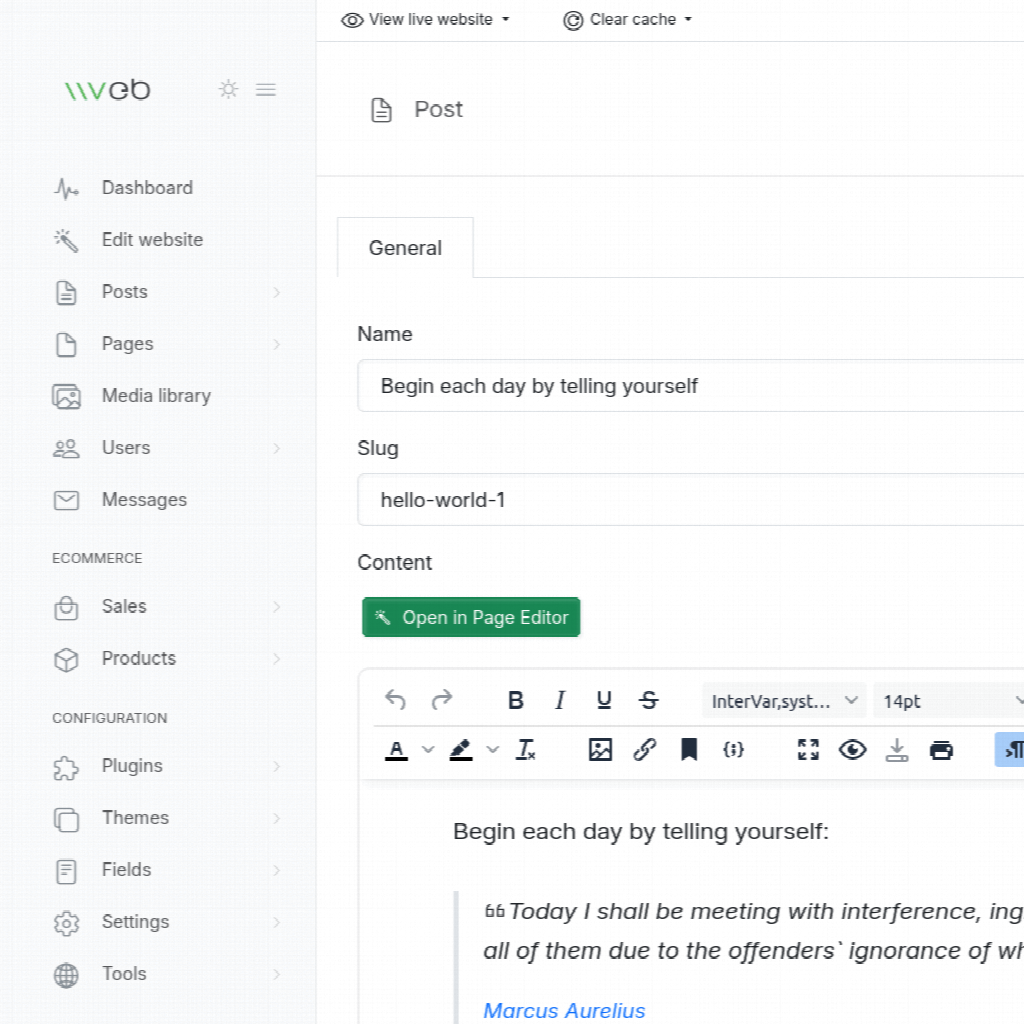Image resolution: width=1024 pixels, height=1024 pixels.
Task: Insert a link with the chain icon
Action: click(x=645, y=750)
